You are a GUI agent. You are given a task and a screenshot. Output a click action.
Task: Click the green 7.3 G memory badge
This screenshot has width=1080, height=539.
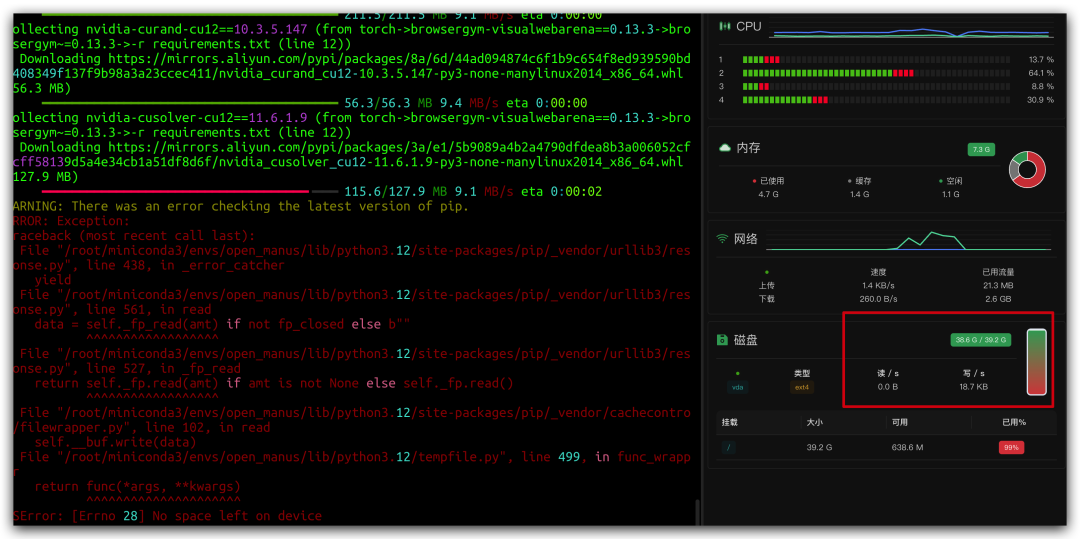coord(980,149)
